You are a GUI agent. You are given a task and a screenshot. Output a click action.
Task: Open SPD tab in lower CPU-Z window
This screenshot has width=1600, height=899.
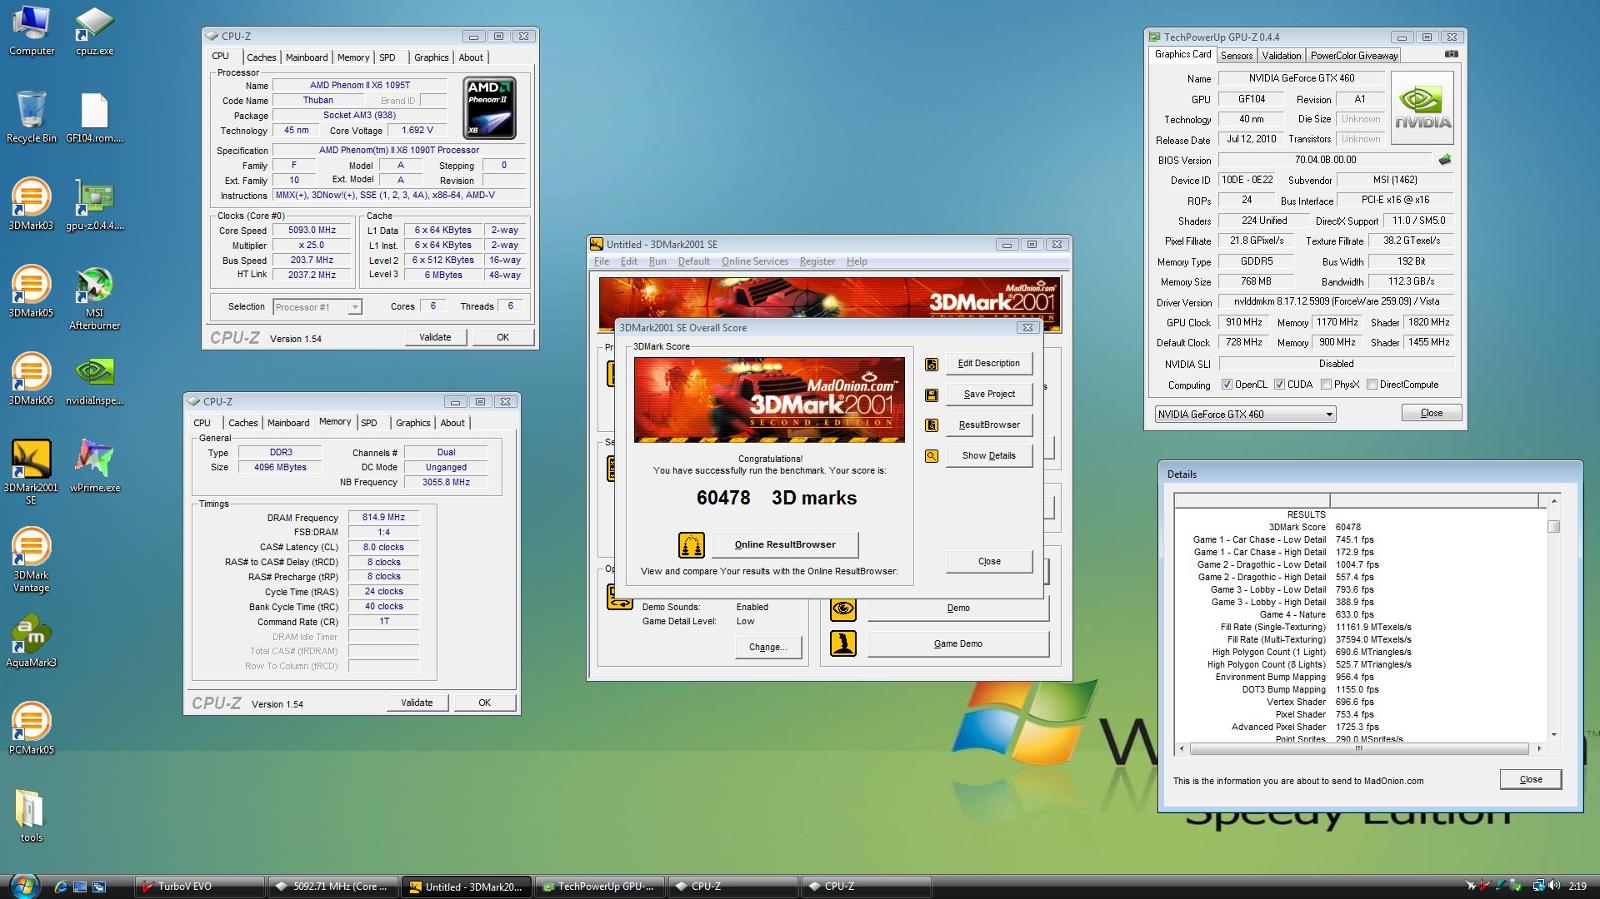click(369, 423)
